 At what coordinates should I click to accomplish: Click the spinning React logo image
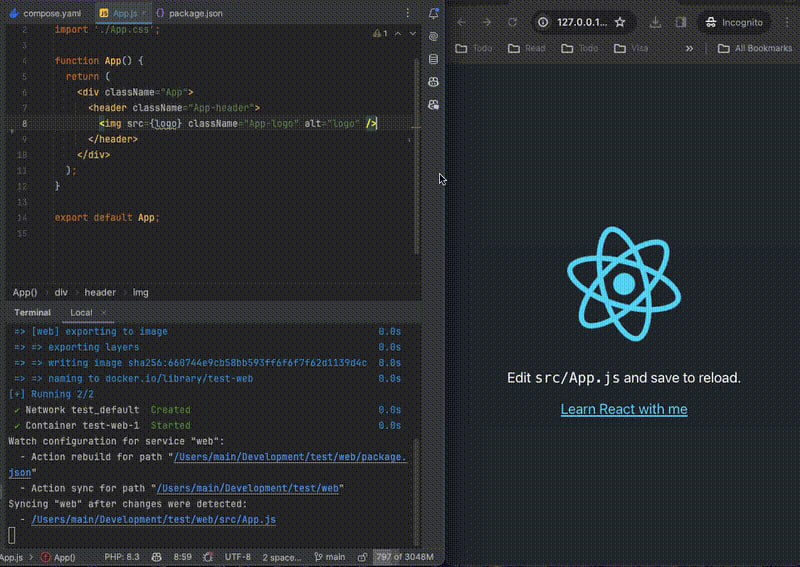coord(623,284)
